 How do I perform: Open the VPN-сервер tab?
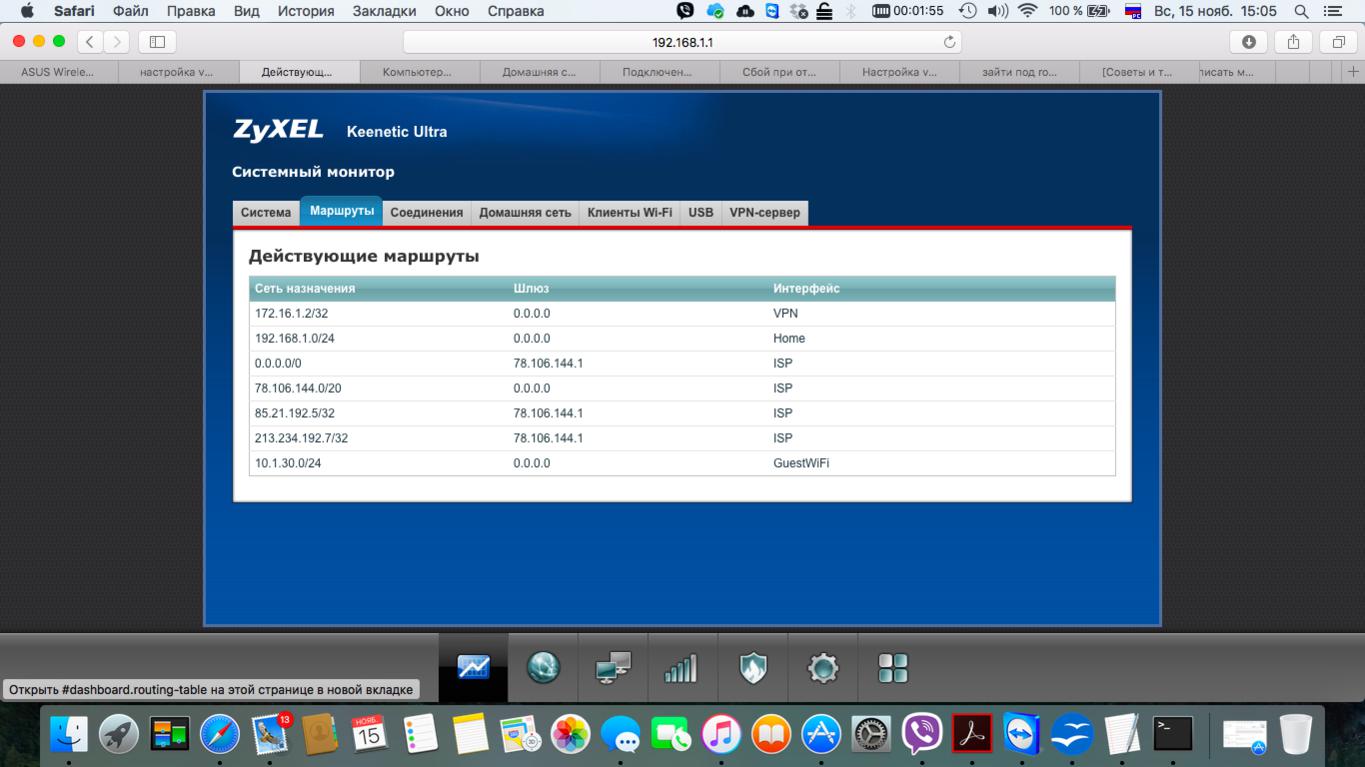pyautogui.click(x=764, y=213)
